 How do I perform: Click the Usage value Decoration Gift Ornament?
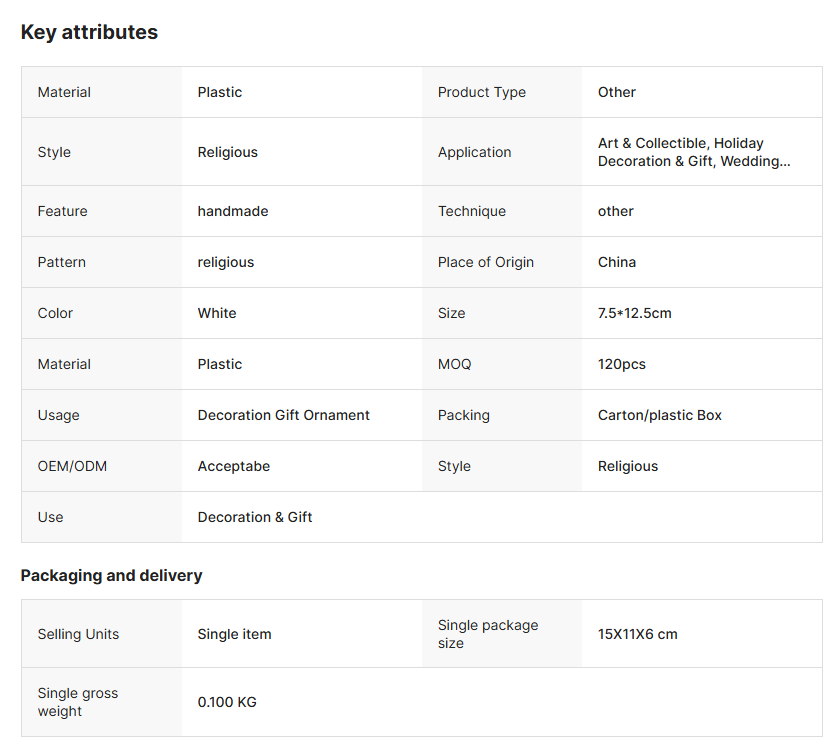click(283, 415)
